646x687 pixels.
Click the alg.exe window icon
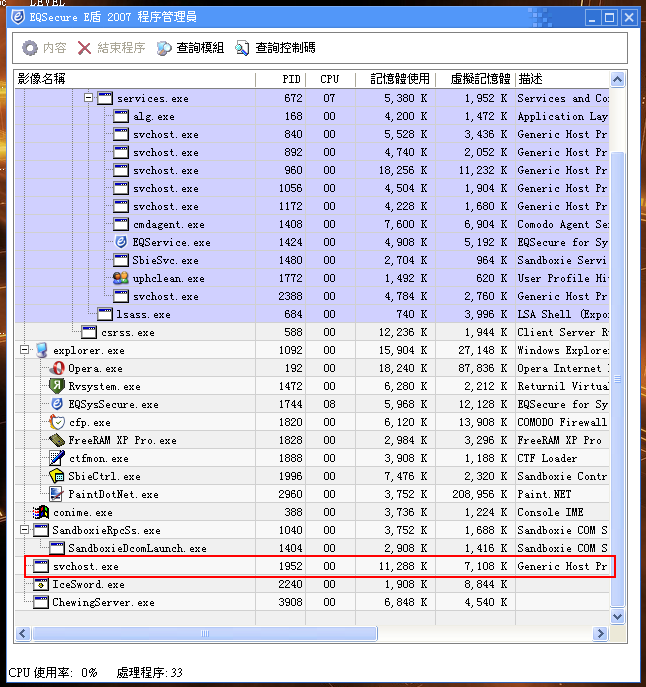click(121, 116)
